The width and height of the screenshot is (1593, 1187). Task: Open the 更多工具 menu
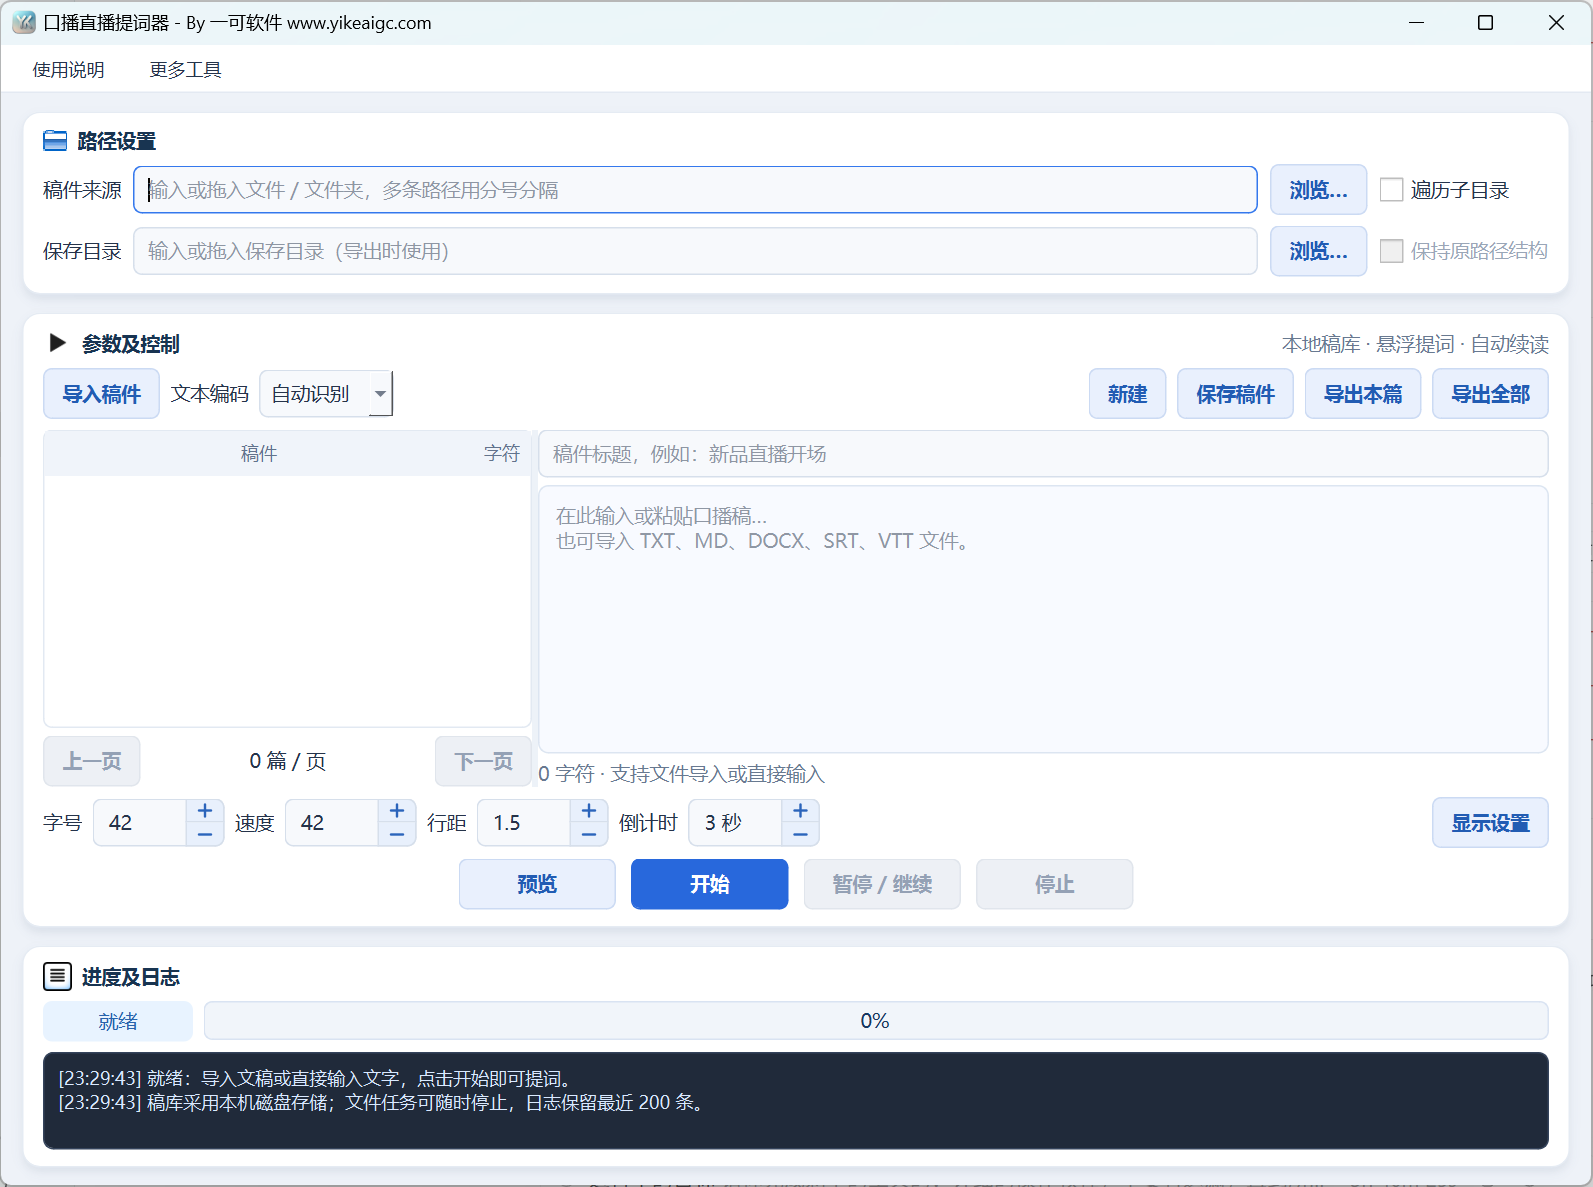pos(185,69)
